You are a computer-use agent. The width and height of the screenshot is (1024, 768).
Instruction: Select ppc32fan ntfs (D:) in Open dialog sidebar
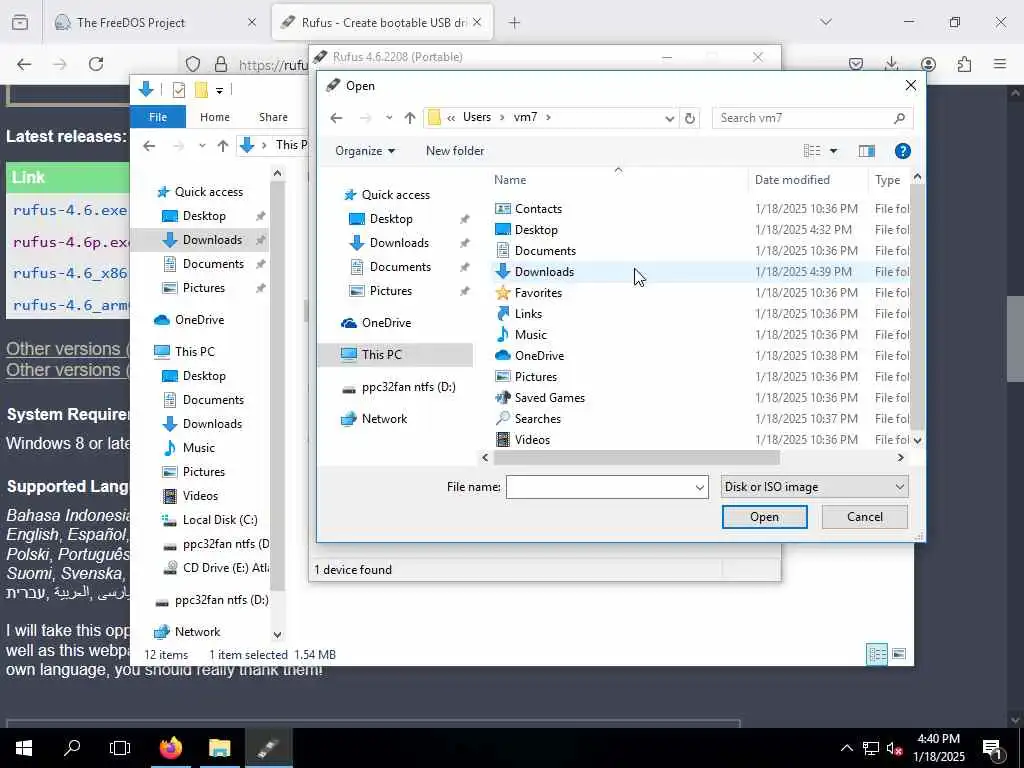pos(399,387)
